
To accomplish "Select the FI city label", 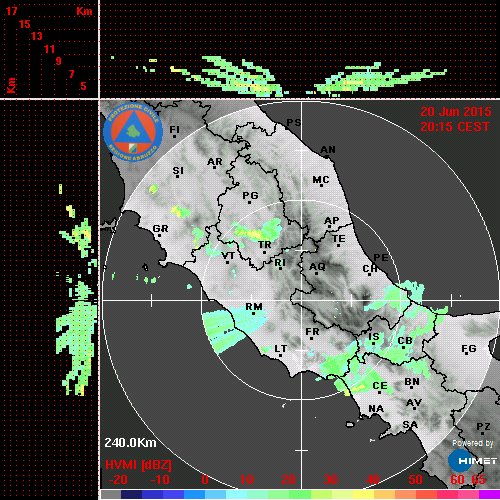I will click(174, 129).
